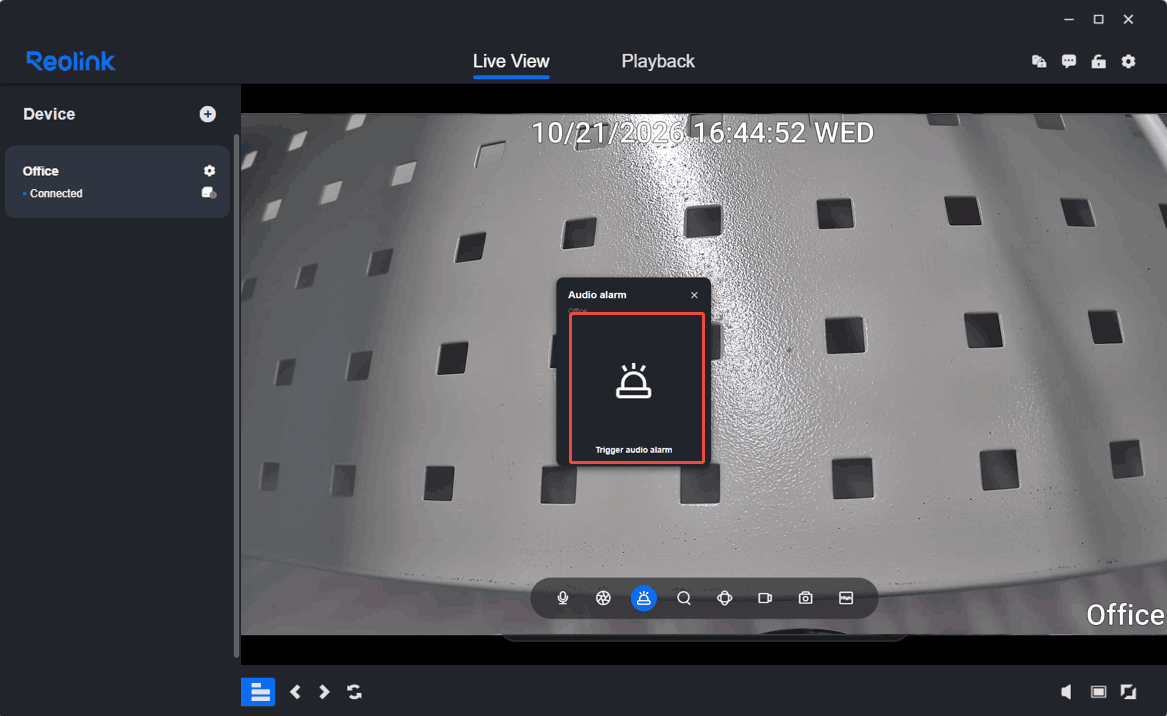The height and width of the screenshot is (716, 1167).
Task: Open the stream quality picture icon
Action: [x=845, y=598]
